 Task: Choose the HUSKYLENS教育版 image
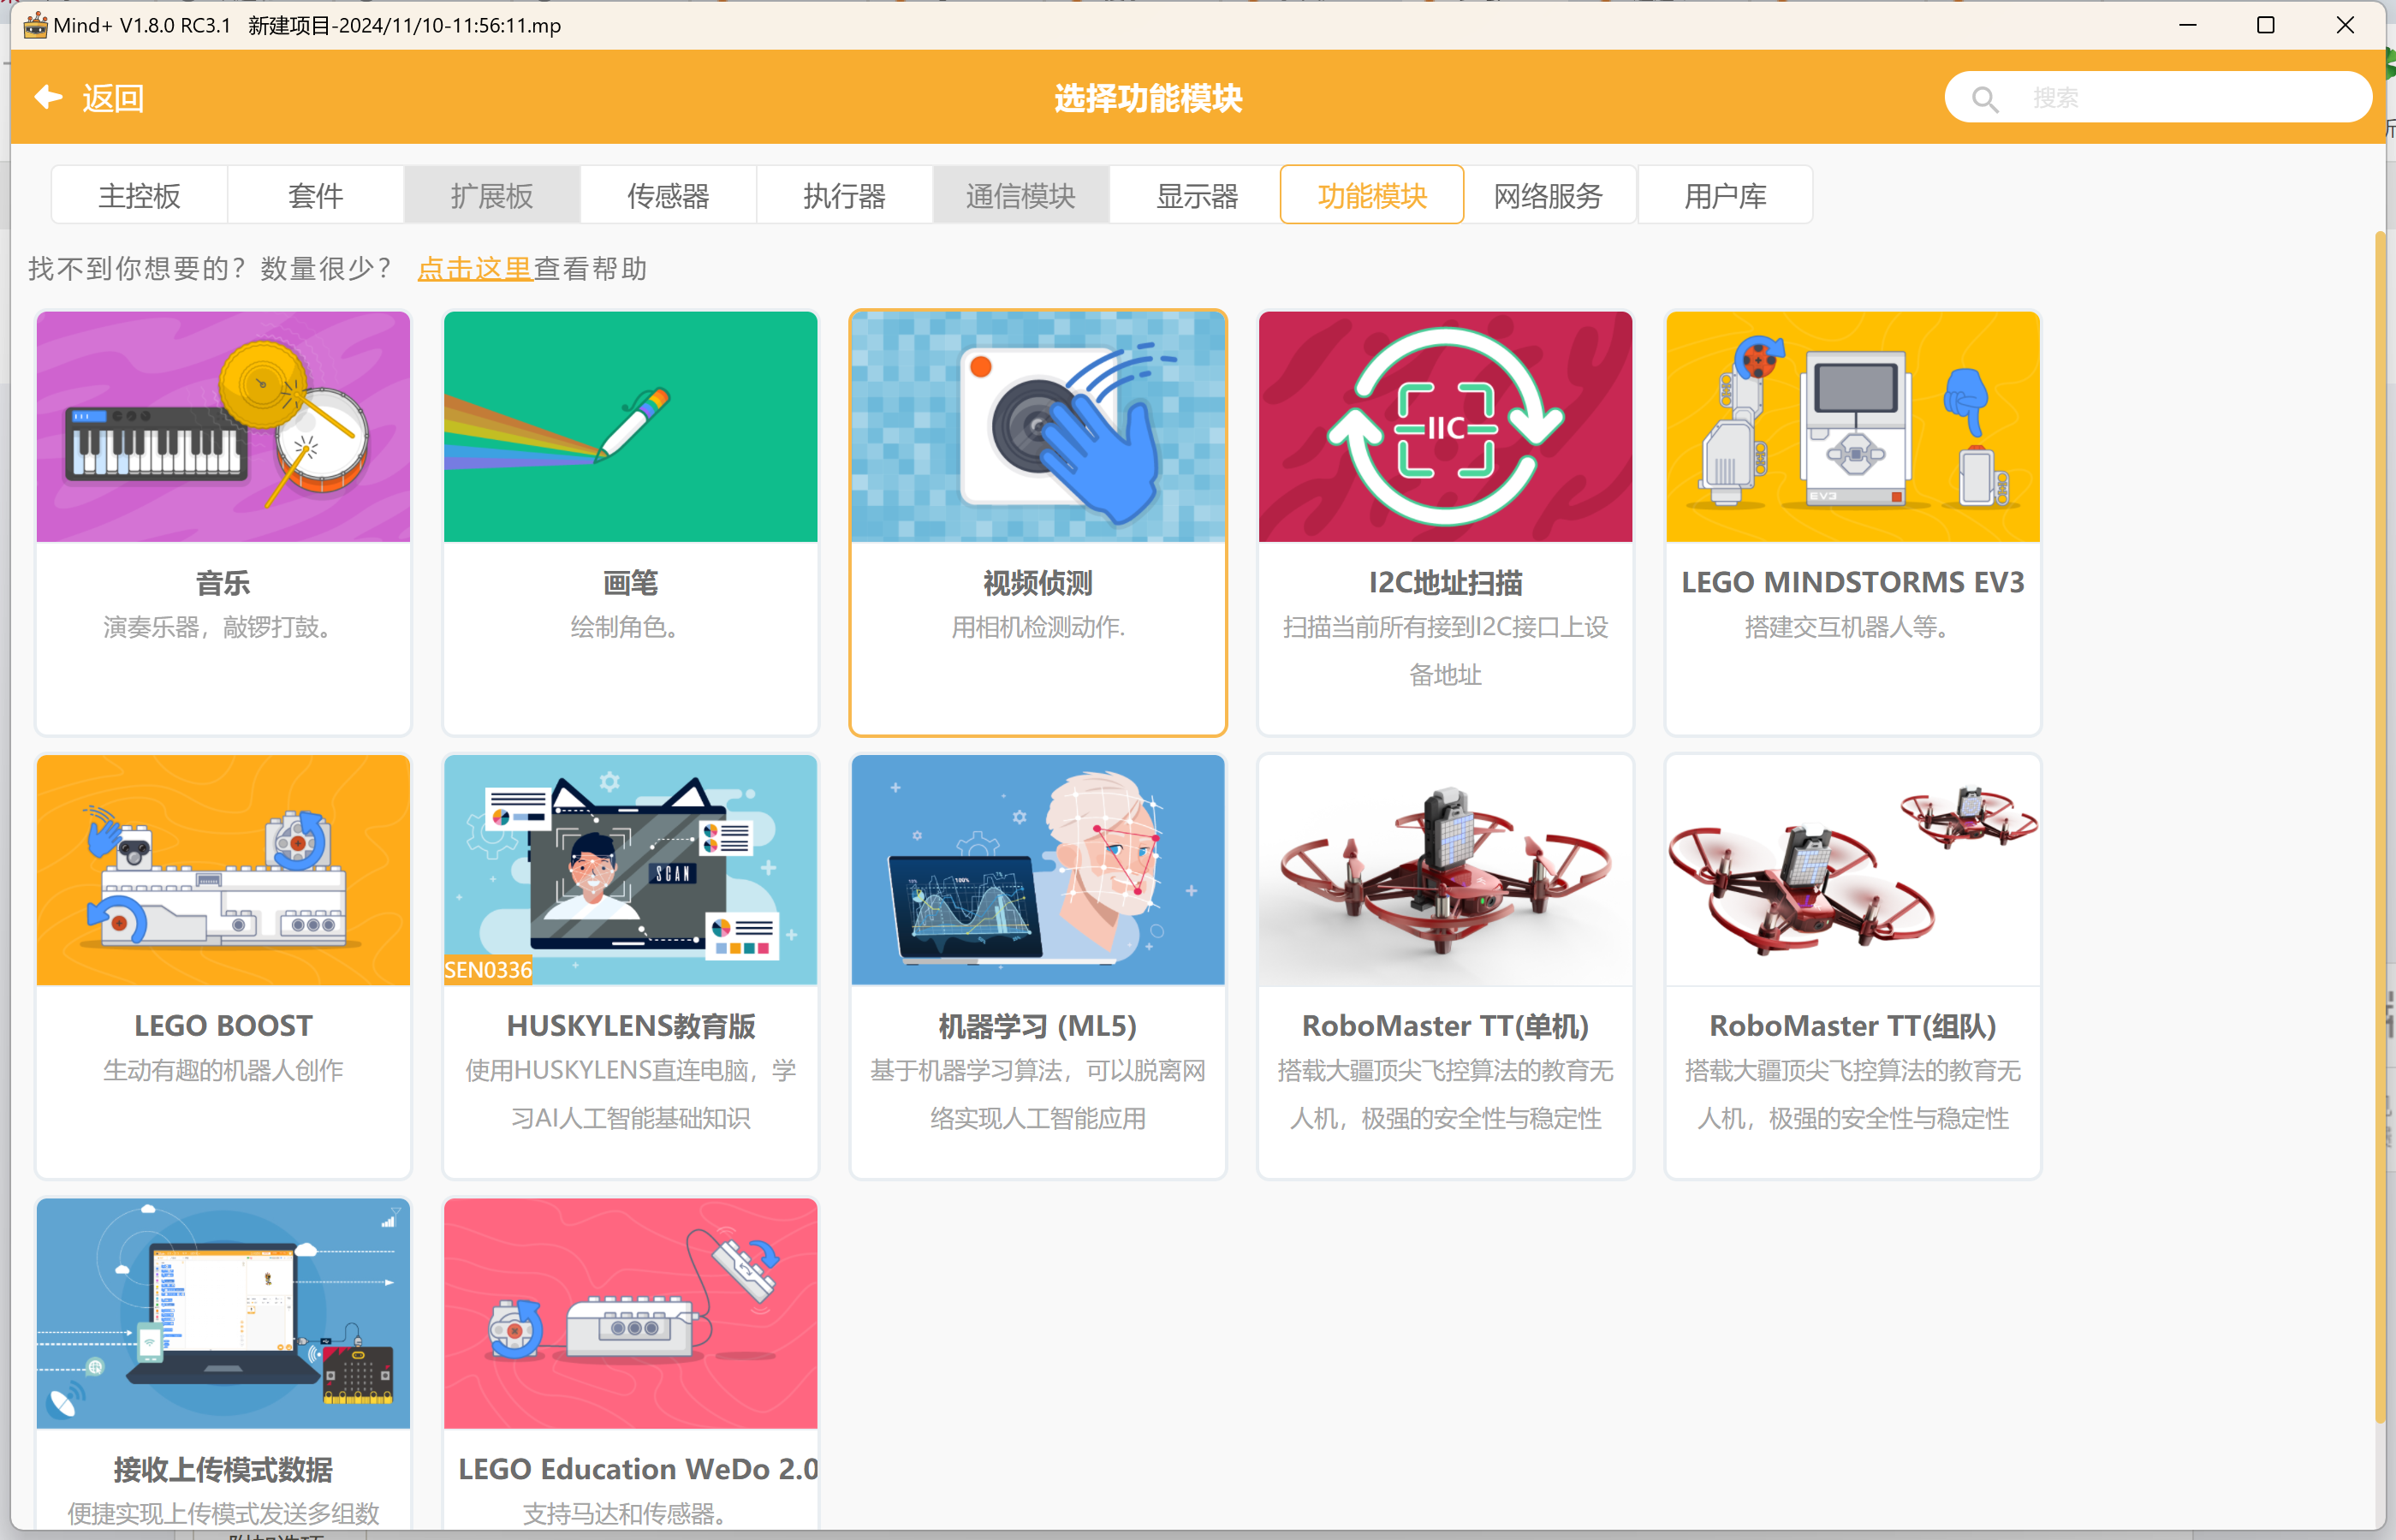point(631,870)
